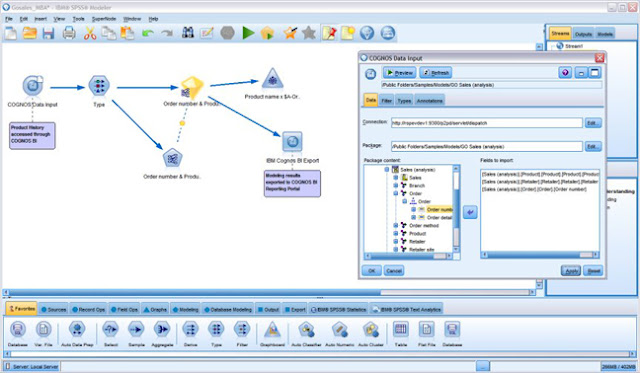Switch to the Types tab in dialog
The image size is (640, 373).
404,100
